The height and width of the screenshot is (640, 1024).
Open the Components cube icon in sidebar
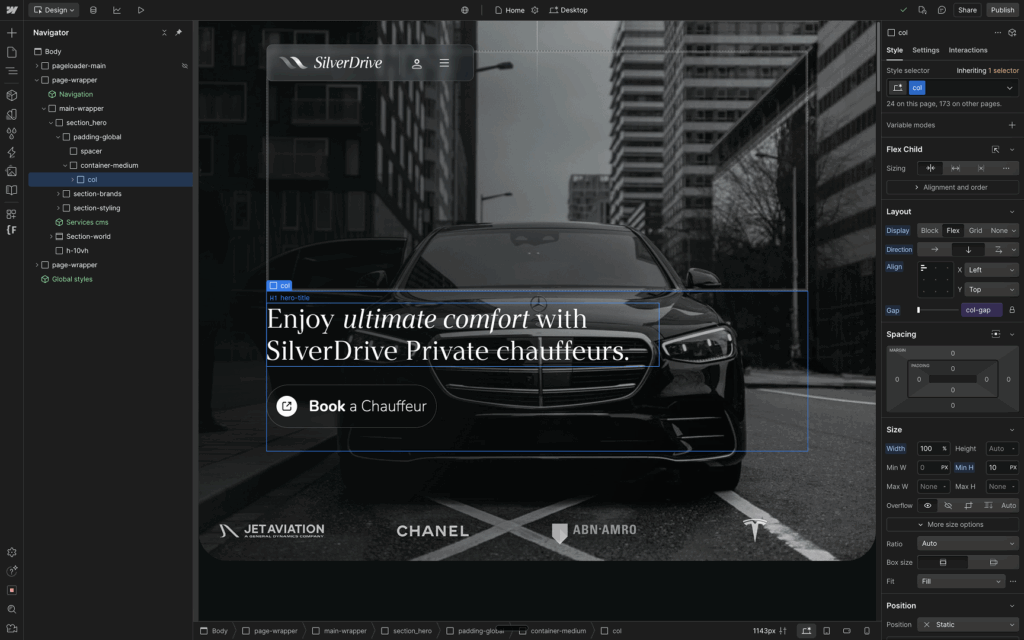coord(12,95)
